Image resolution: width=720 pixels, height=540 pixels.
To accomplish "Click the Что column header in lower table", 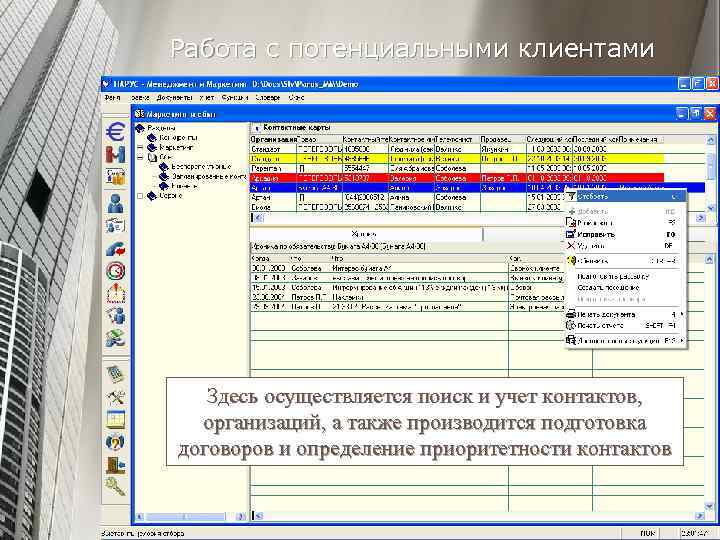I will click(x=419, y=259).
